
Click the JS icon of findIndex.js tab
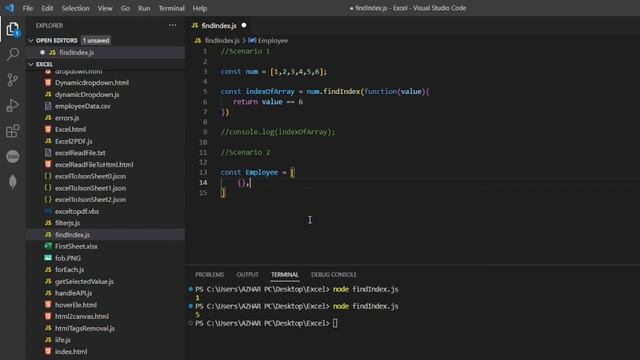coord(195,25)
